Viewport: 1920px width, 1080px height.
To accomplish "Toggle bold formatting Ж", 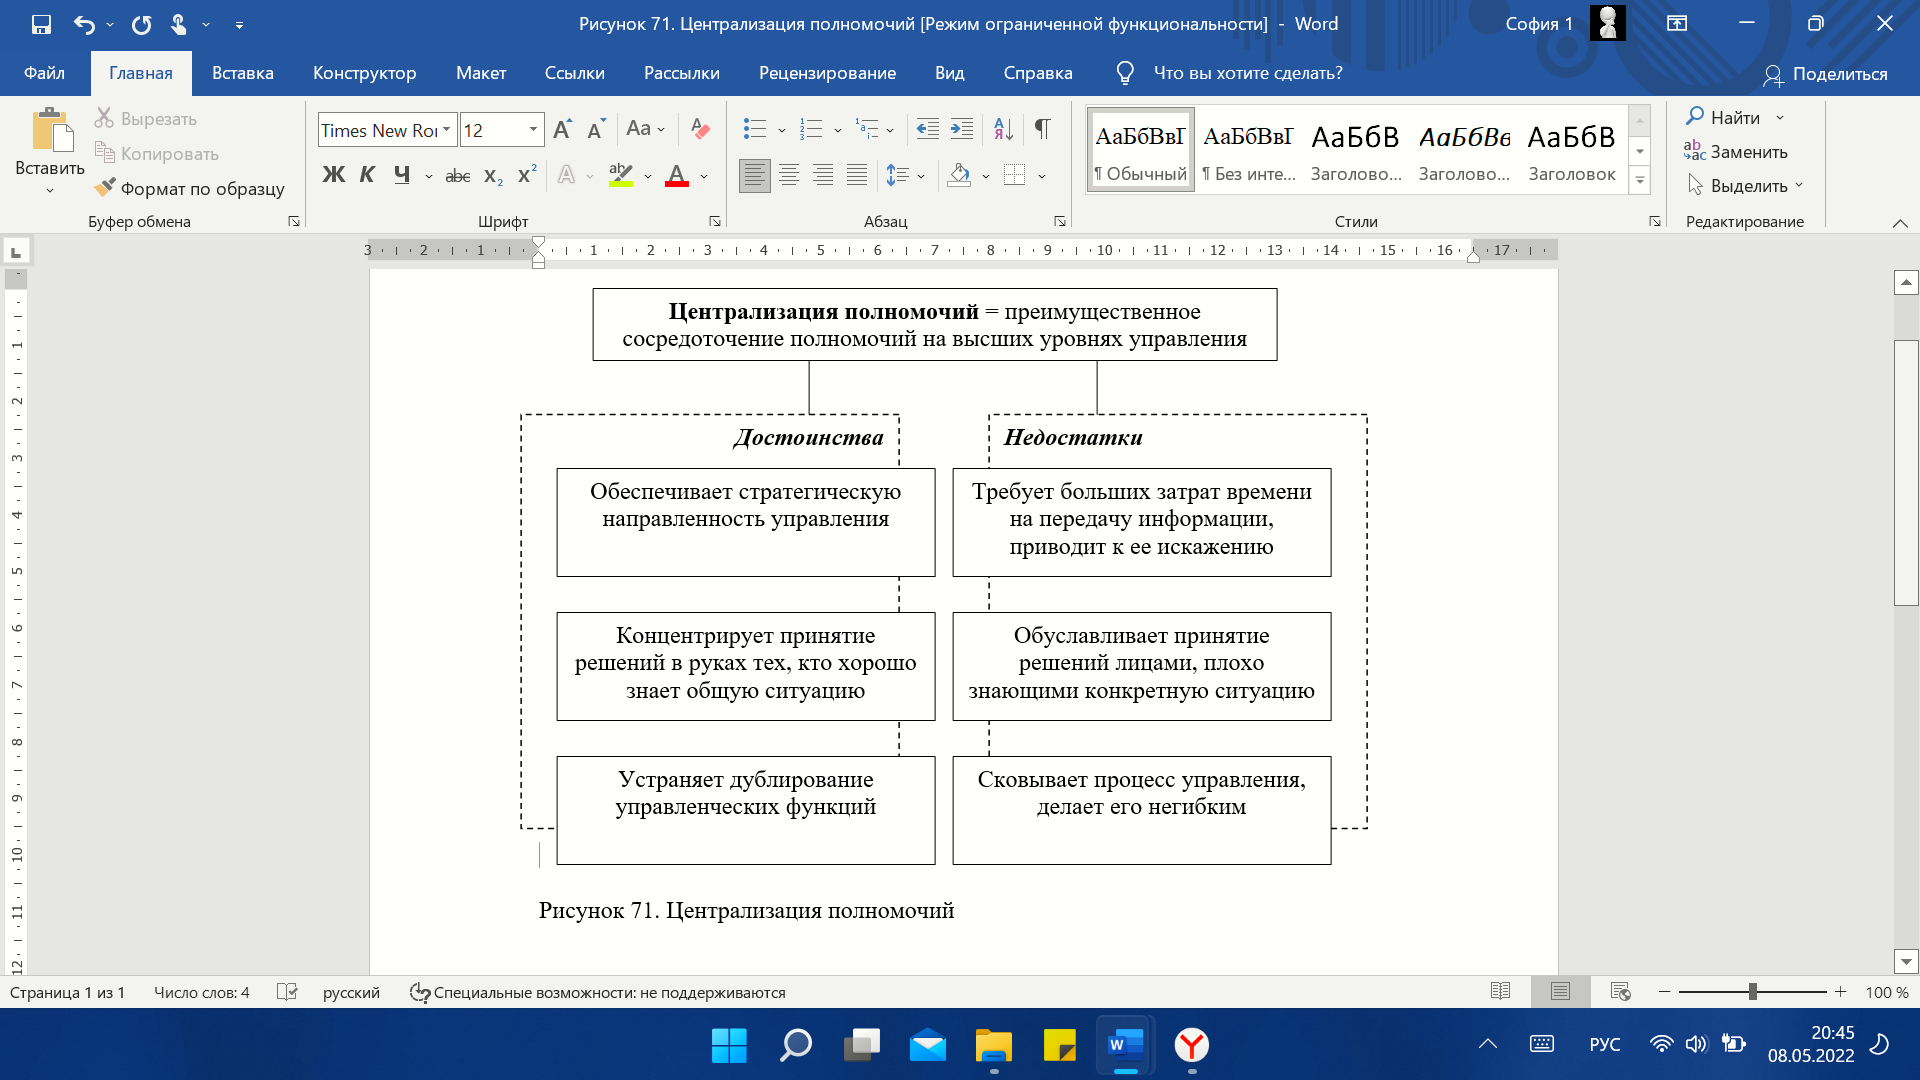I will point(333,175).
